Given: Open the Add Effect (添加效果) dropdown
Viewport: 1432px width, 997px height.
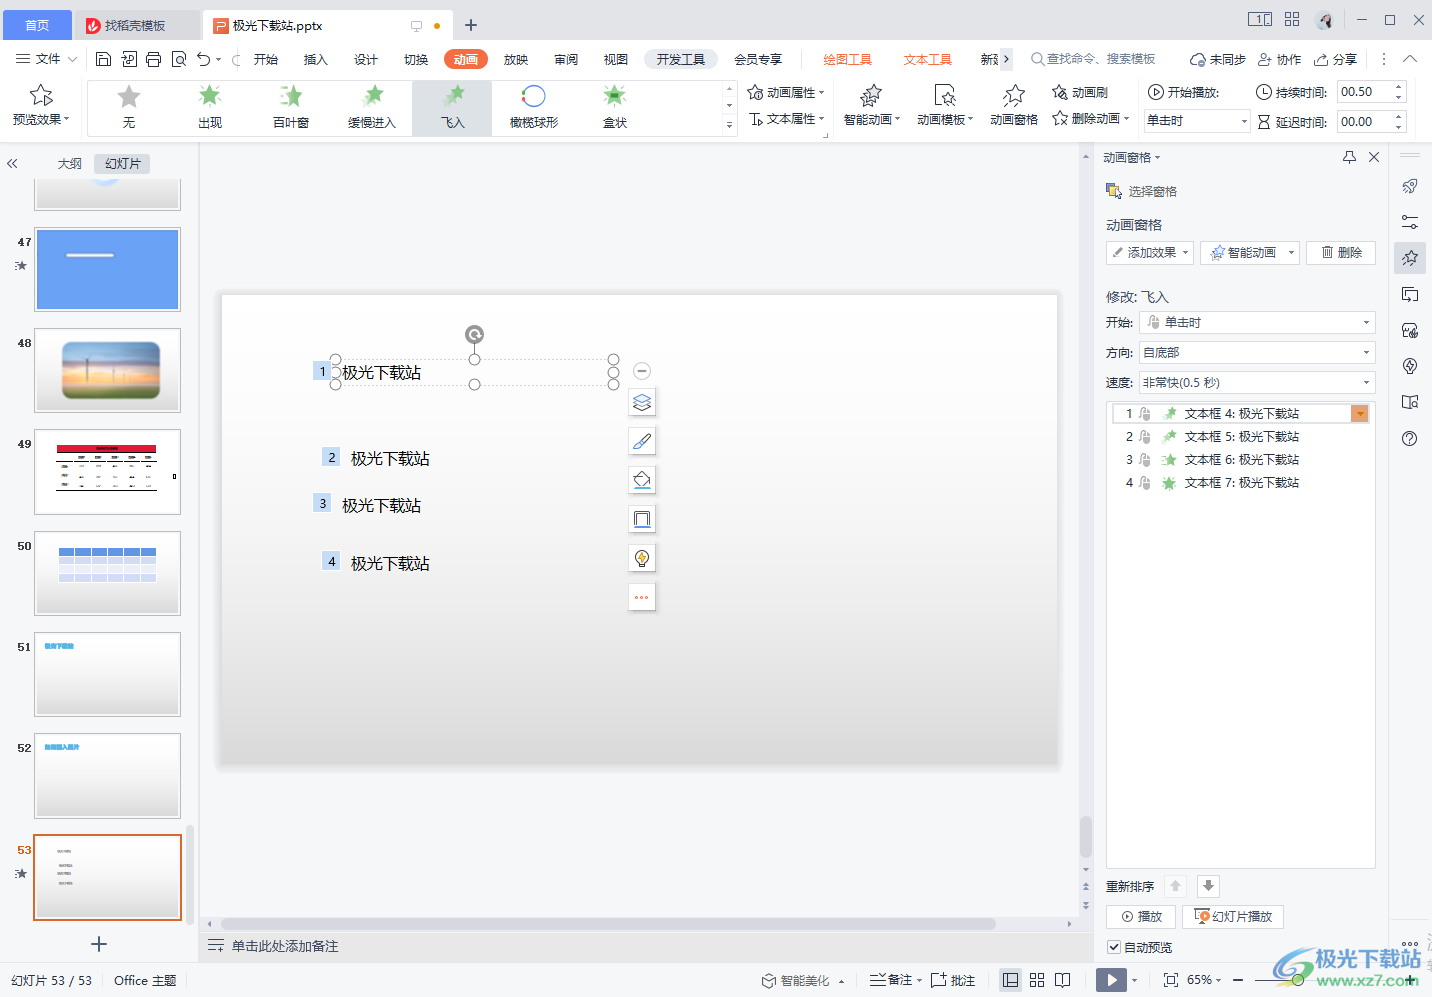Looking at the screenshot, I should [x=1150, y=253].
